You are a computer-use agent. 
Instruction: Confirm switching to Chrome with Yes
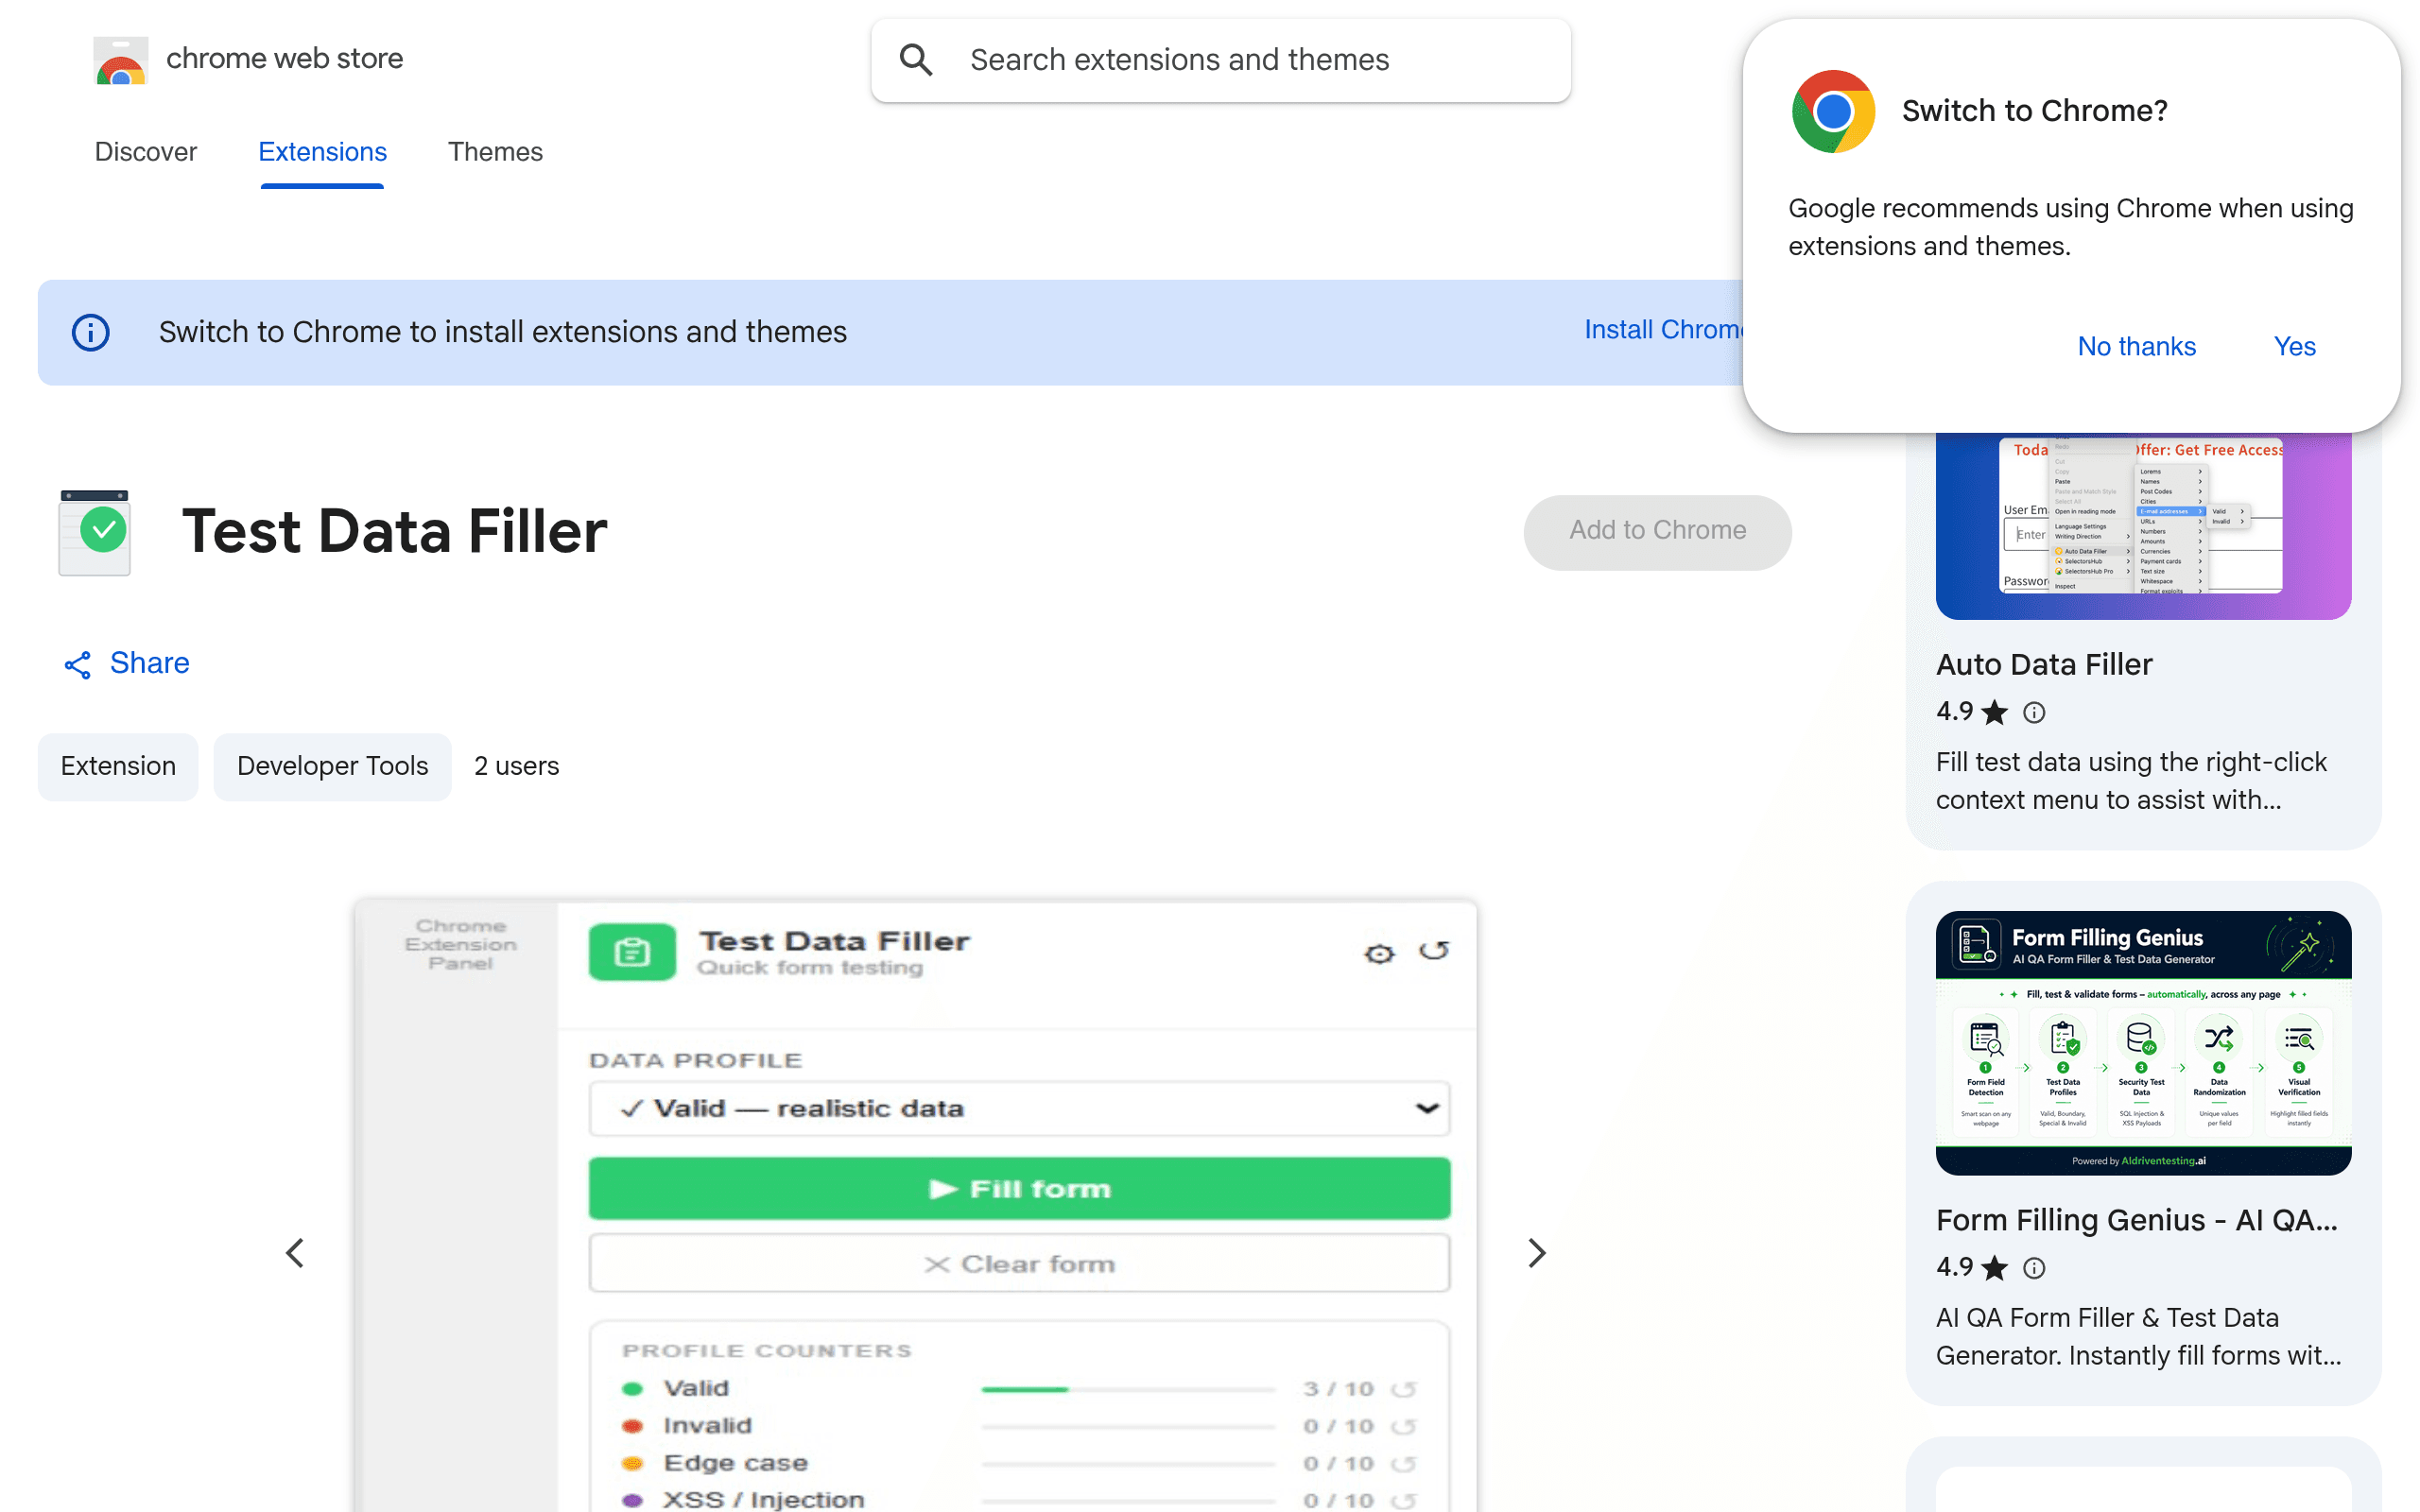point(2294,346)
